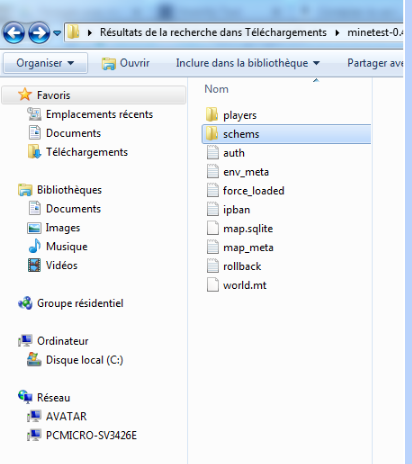This screenshot has width=412, height=464.
Task: Select Bibliothèques in navigation pane
Action: (69, 190)
